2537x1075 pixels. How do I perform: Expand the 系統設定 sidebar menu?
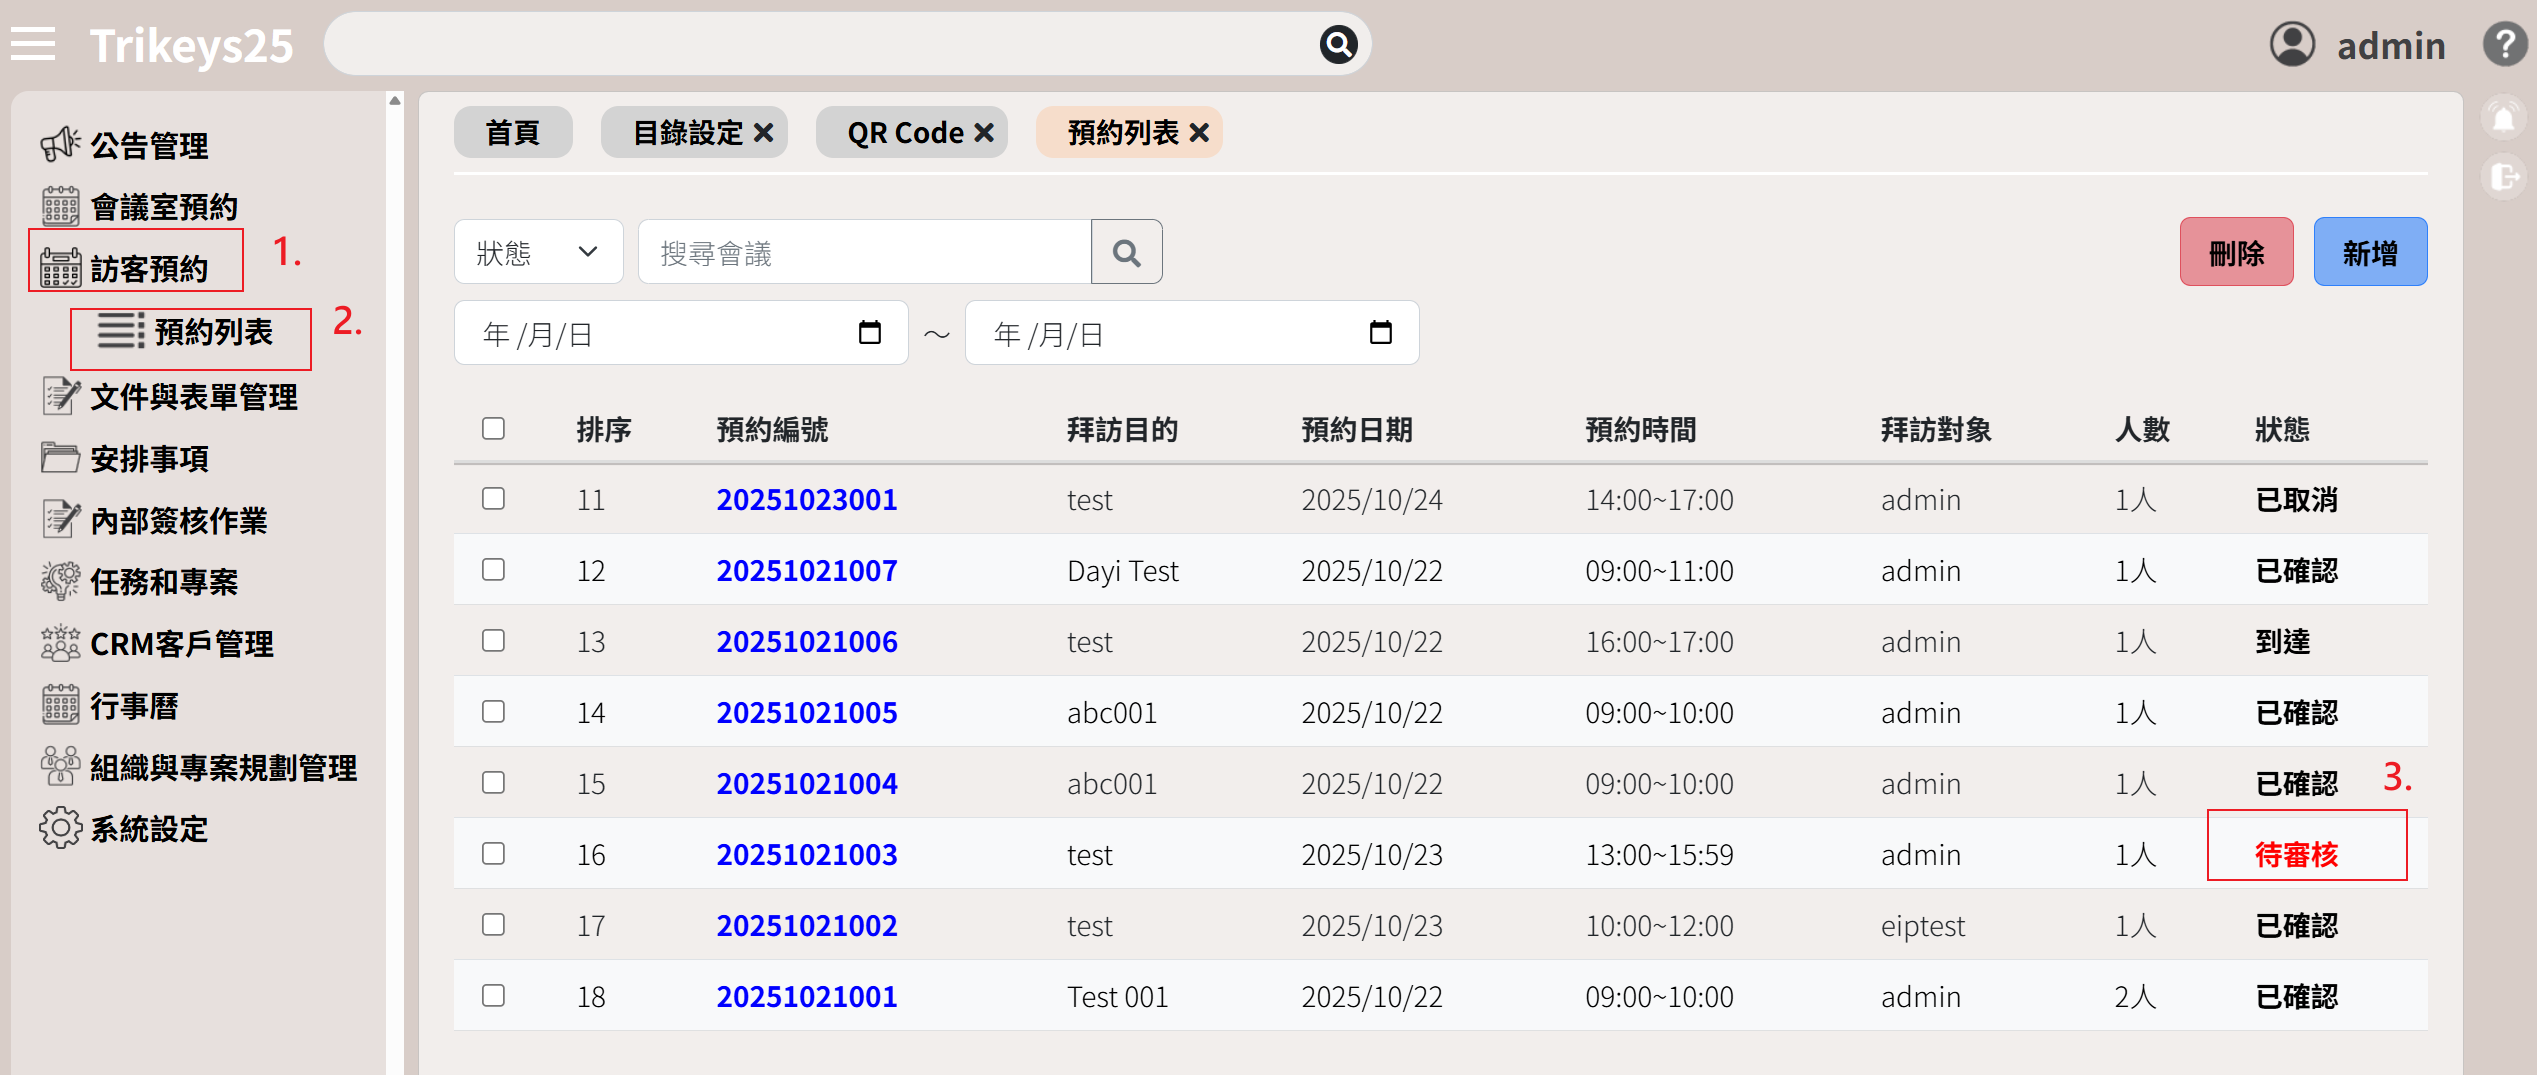[x=148, y=829]
